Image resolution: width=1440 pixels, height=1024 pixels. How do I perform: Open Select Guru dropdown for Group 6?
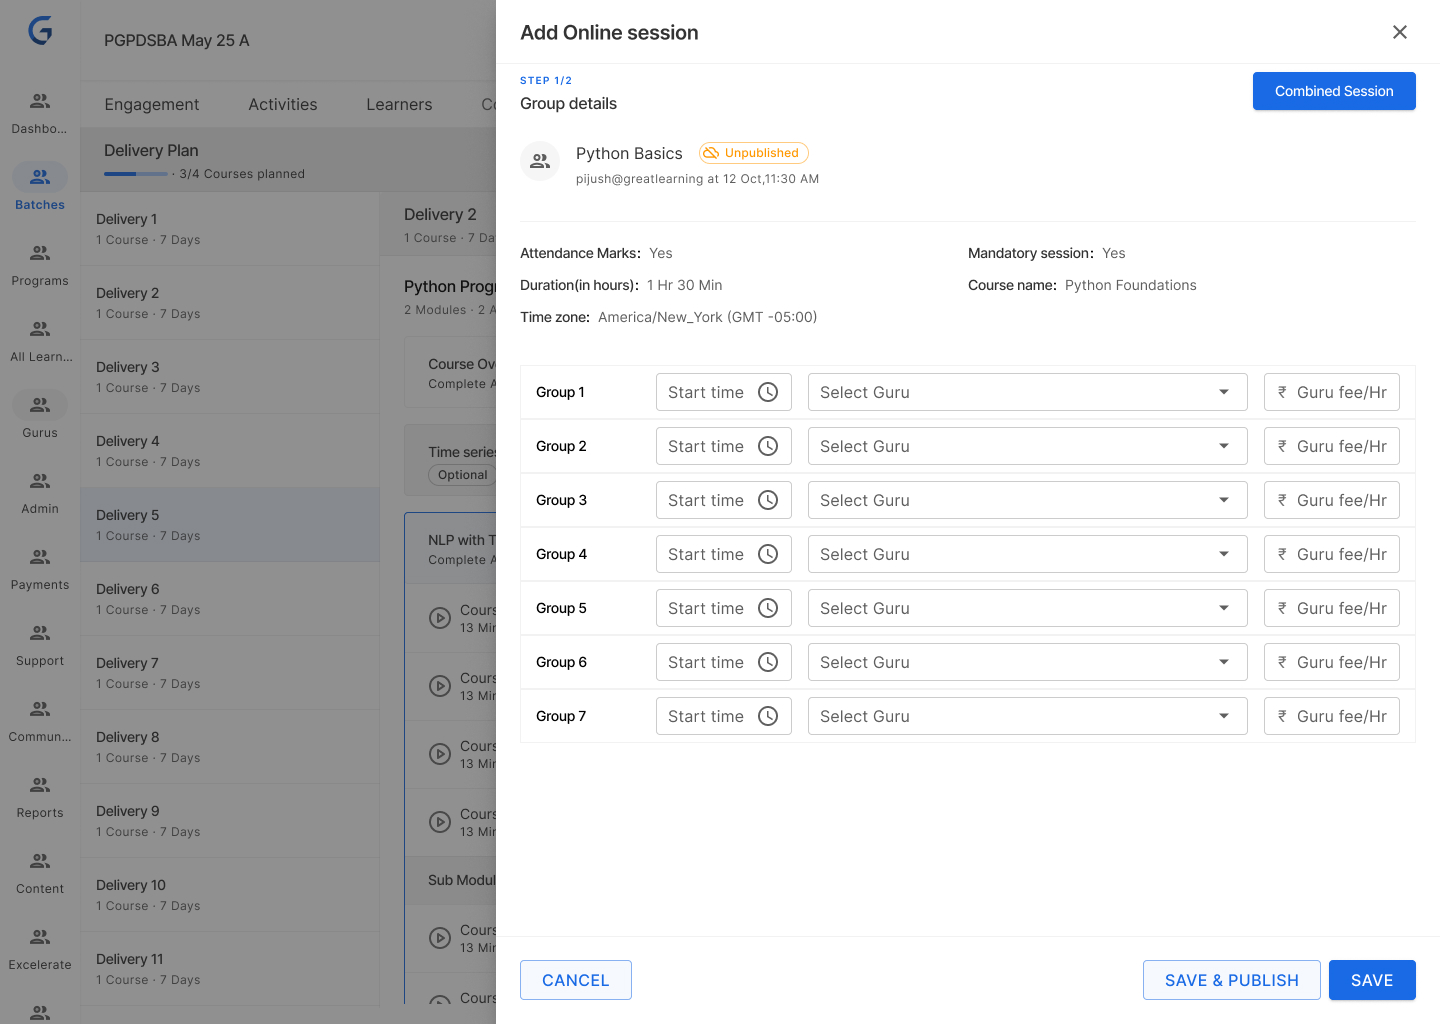[1028, 662]
